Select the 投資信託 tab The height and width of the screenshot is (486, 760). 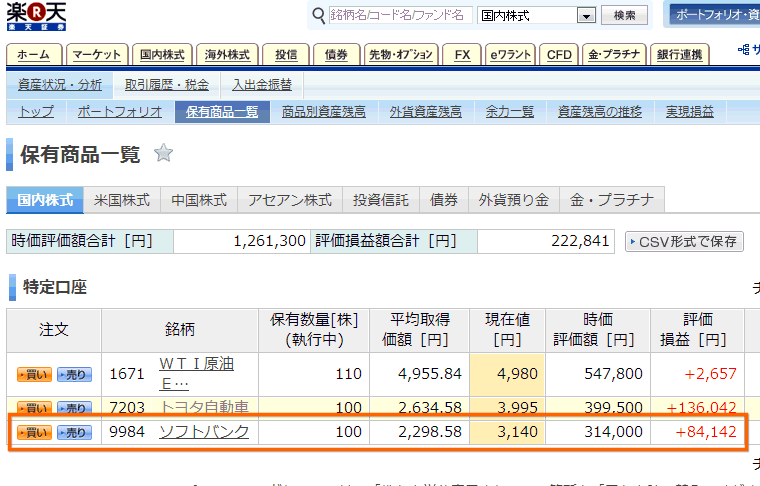point(380,200)
